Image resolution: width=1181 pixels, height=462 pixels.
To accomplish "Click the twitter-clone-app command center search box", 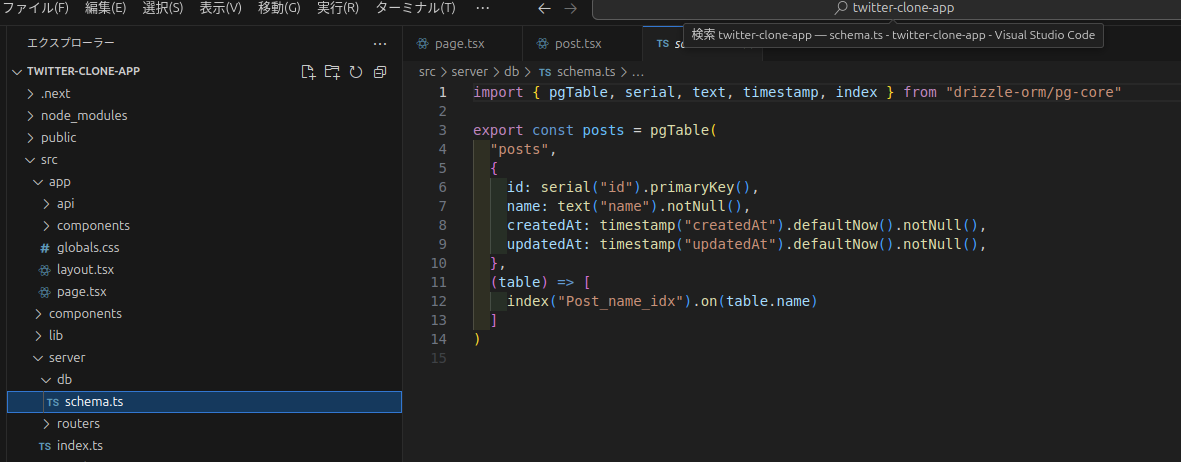I will click(x=887, y=8).
